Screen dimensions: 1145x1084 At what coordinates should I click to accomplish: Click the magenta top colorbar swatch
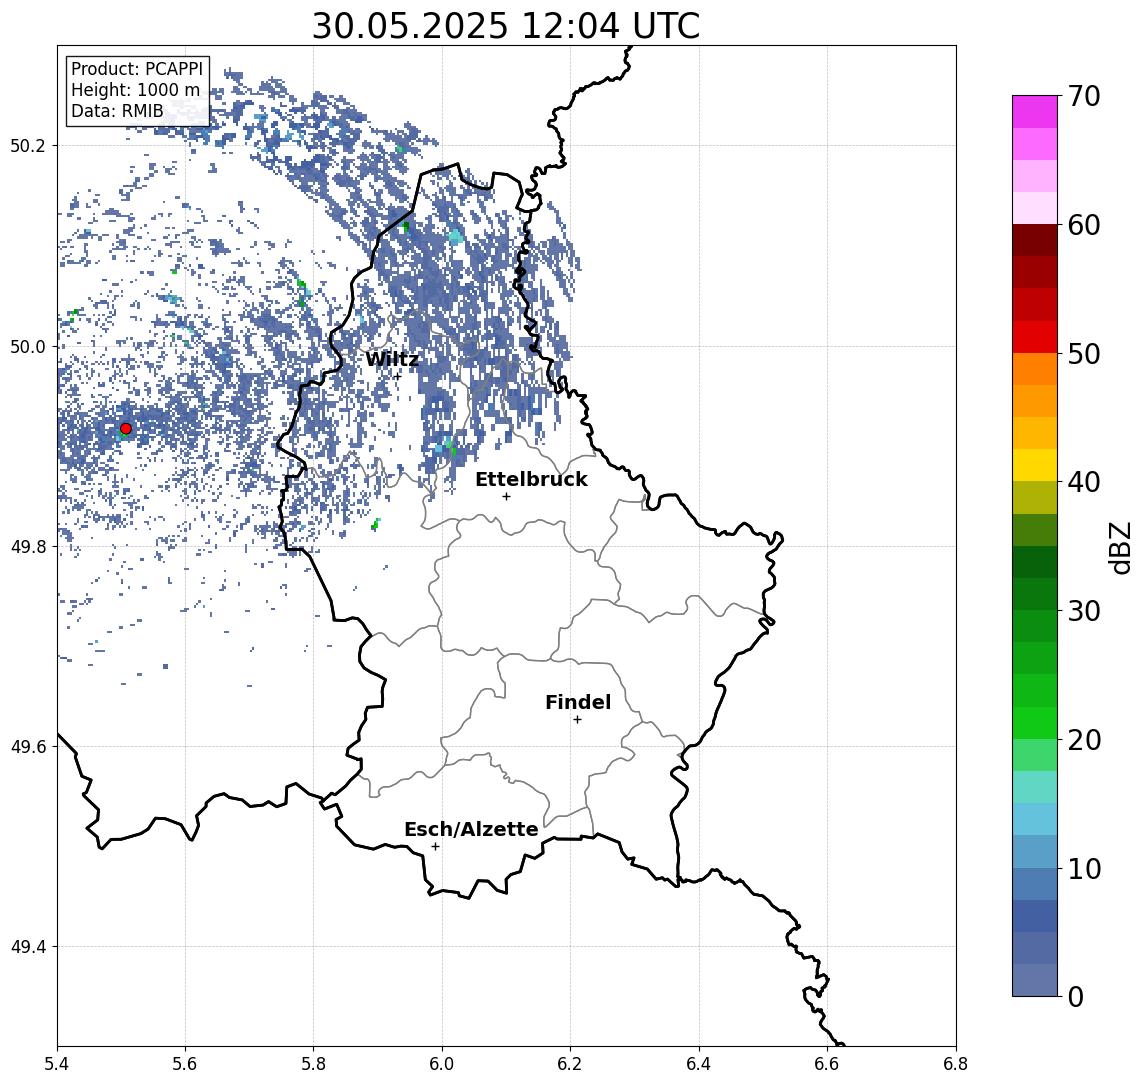[1035, 112]
